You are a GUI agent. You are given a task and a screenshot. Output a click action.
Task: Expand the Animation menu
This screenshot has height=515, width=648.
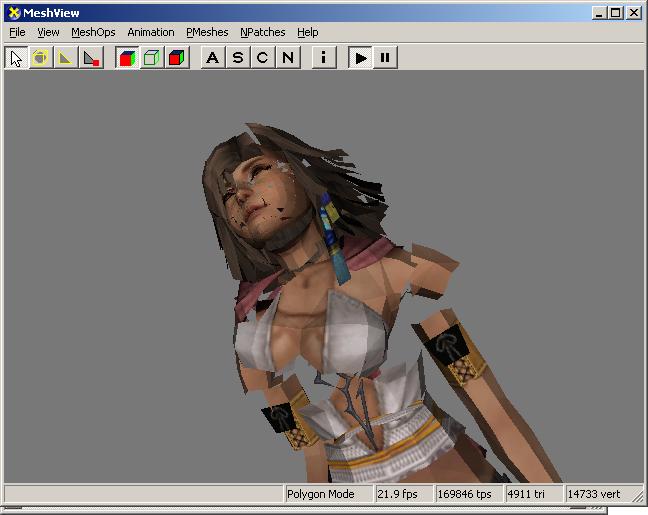[150, 32]
